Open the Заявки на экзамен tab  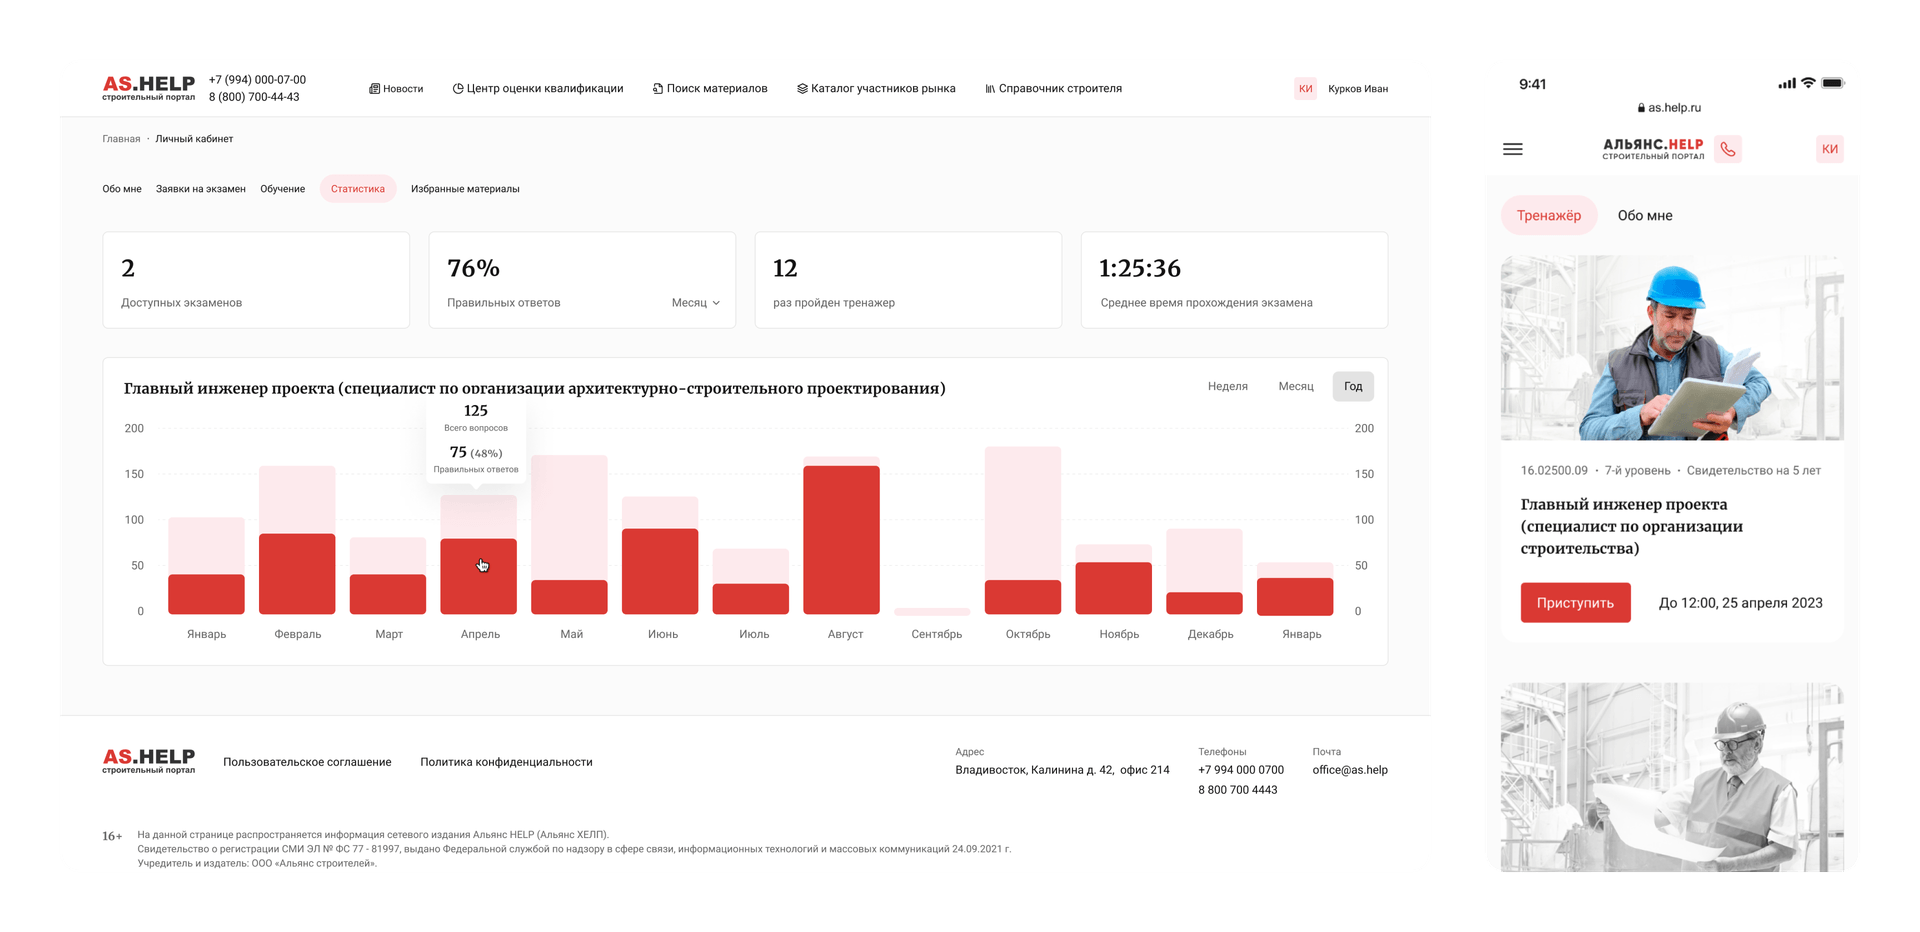200,189
